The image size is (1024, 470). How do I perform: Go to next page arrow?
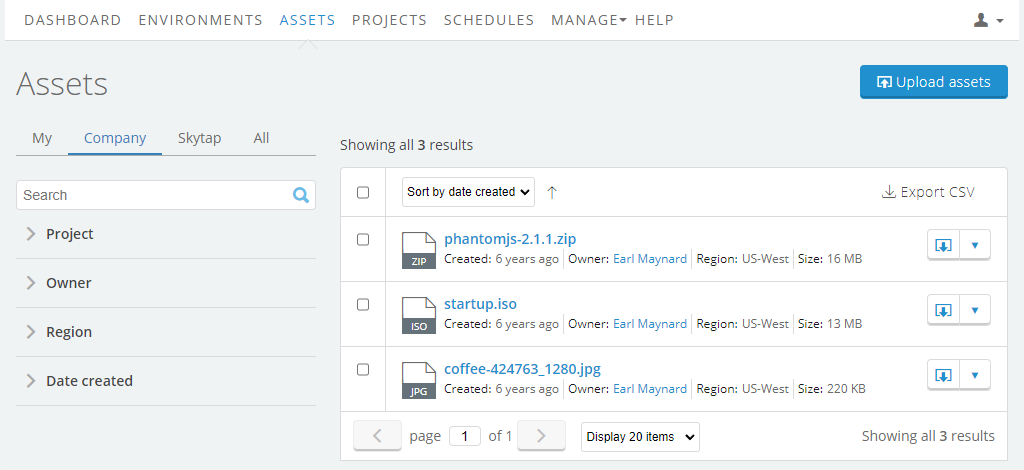[x=541, y=436]
